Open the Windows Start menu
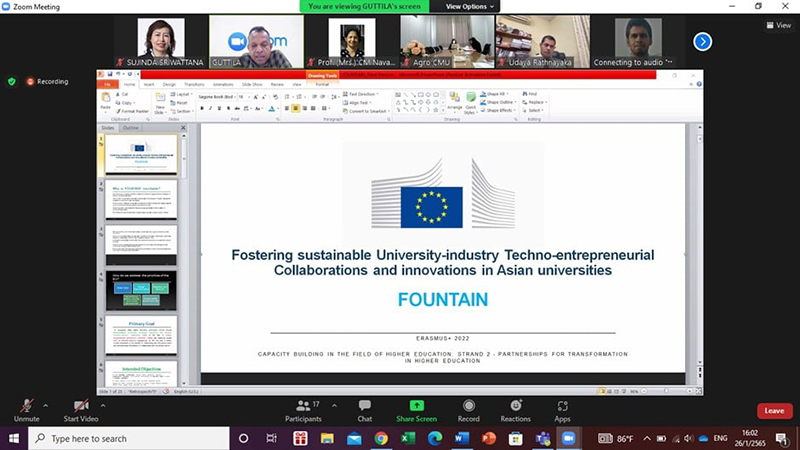Image resolution: width=800 pixels, height=450 pixels. [14, 438]
